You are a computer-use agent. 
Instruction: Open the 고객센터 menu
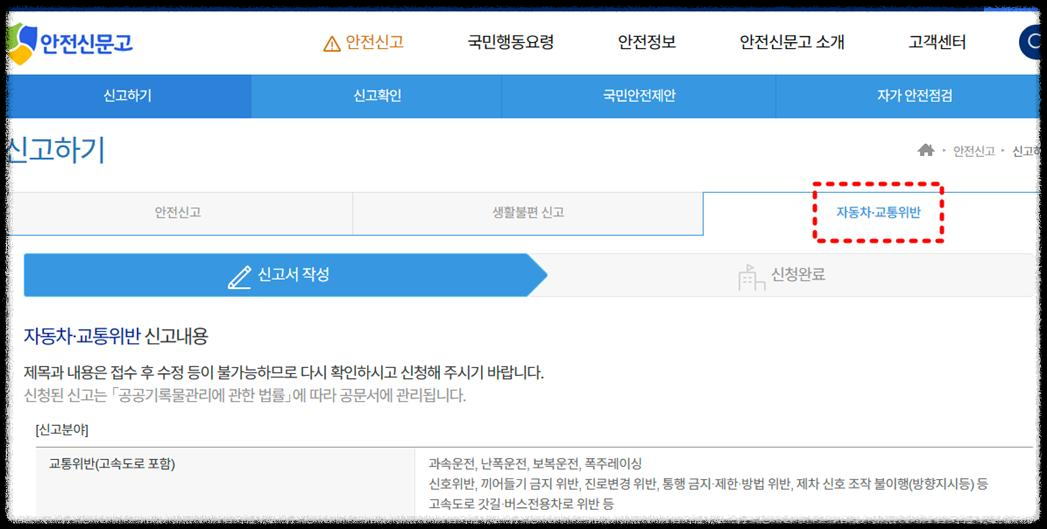(x=937, y=43)
